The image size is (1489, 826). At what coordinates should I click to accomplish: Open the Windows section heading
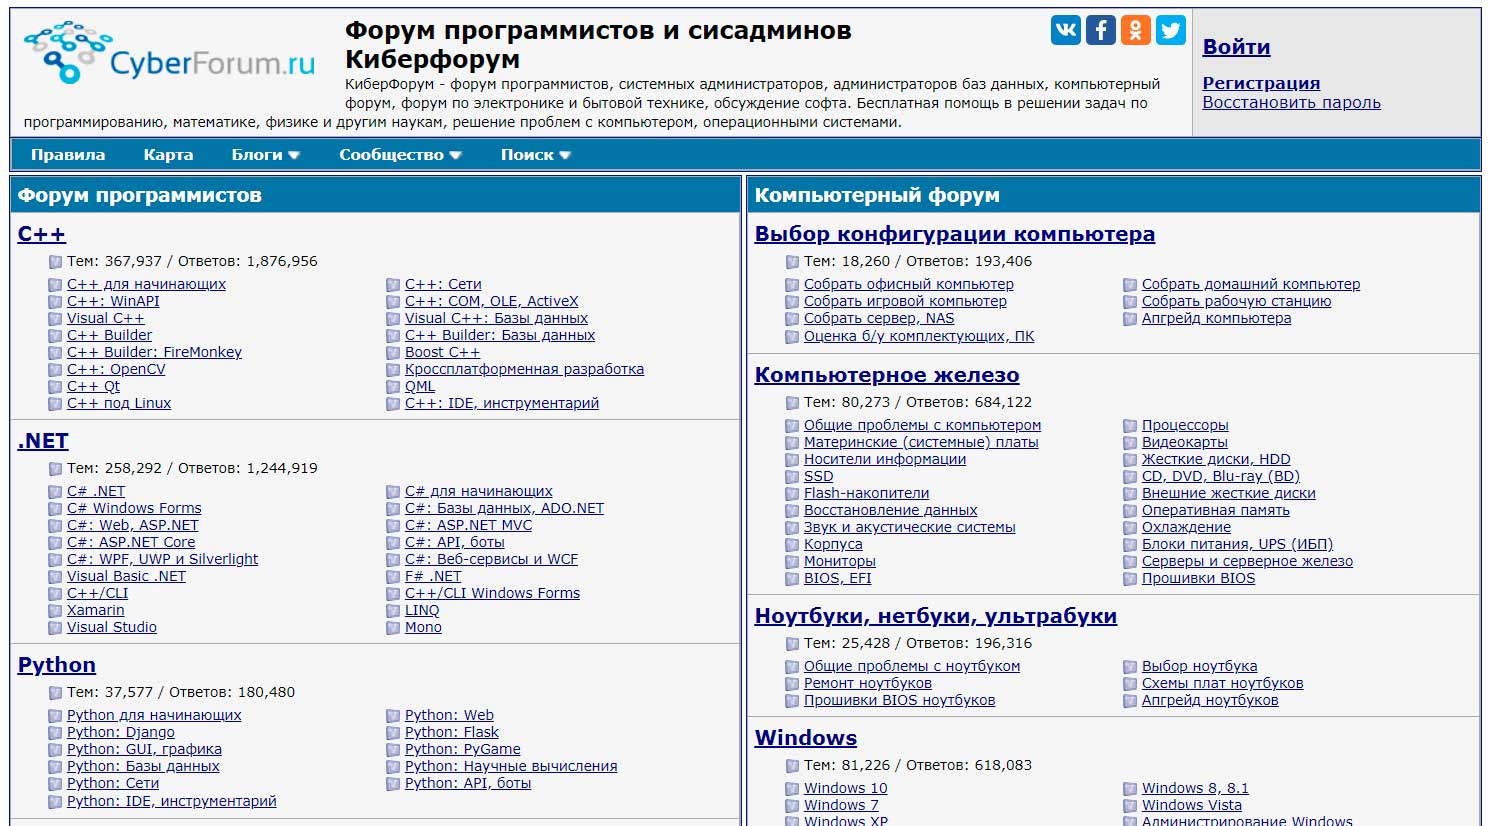point(806,738)
